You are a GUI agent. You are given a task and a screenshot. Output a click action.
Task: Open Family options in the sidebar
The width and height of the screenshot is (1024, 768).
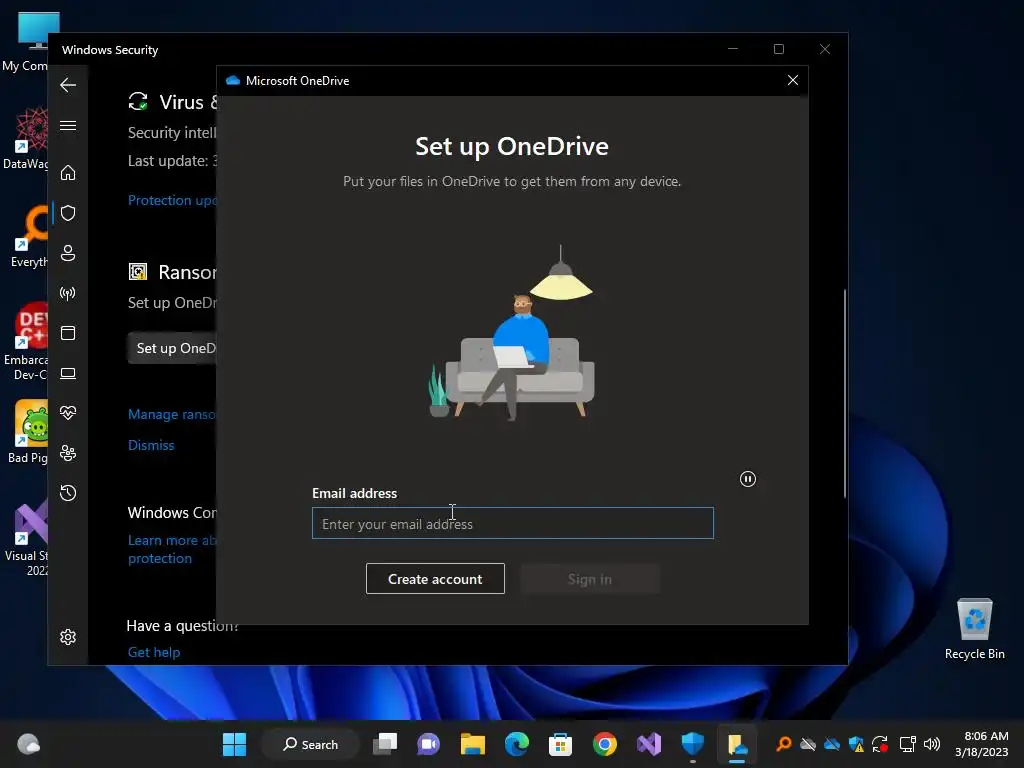[68, 453]
